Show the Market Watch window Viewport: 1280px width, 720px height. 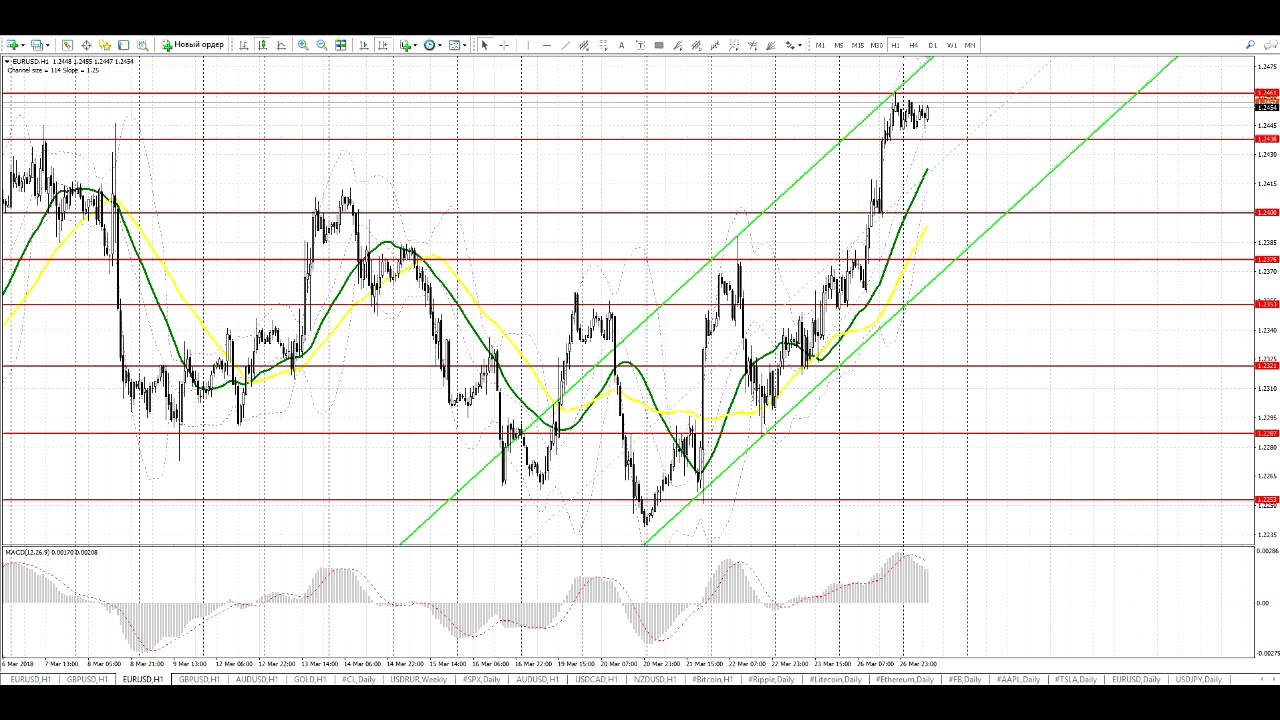pos(67,45)
